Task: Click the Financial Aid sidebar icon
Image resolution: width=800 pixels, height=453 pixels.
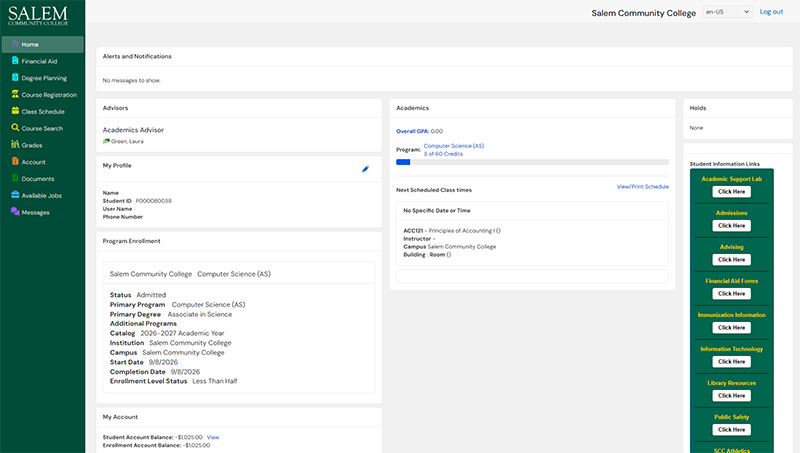Action: [15, 61]
